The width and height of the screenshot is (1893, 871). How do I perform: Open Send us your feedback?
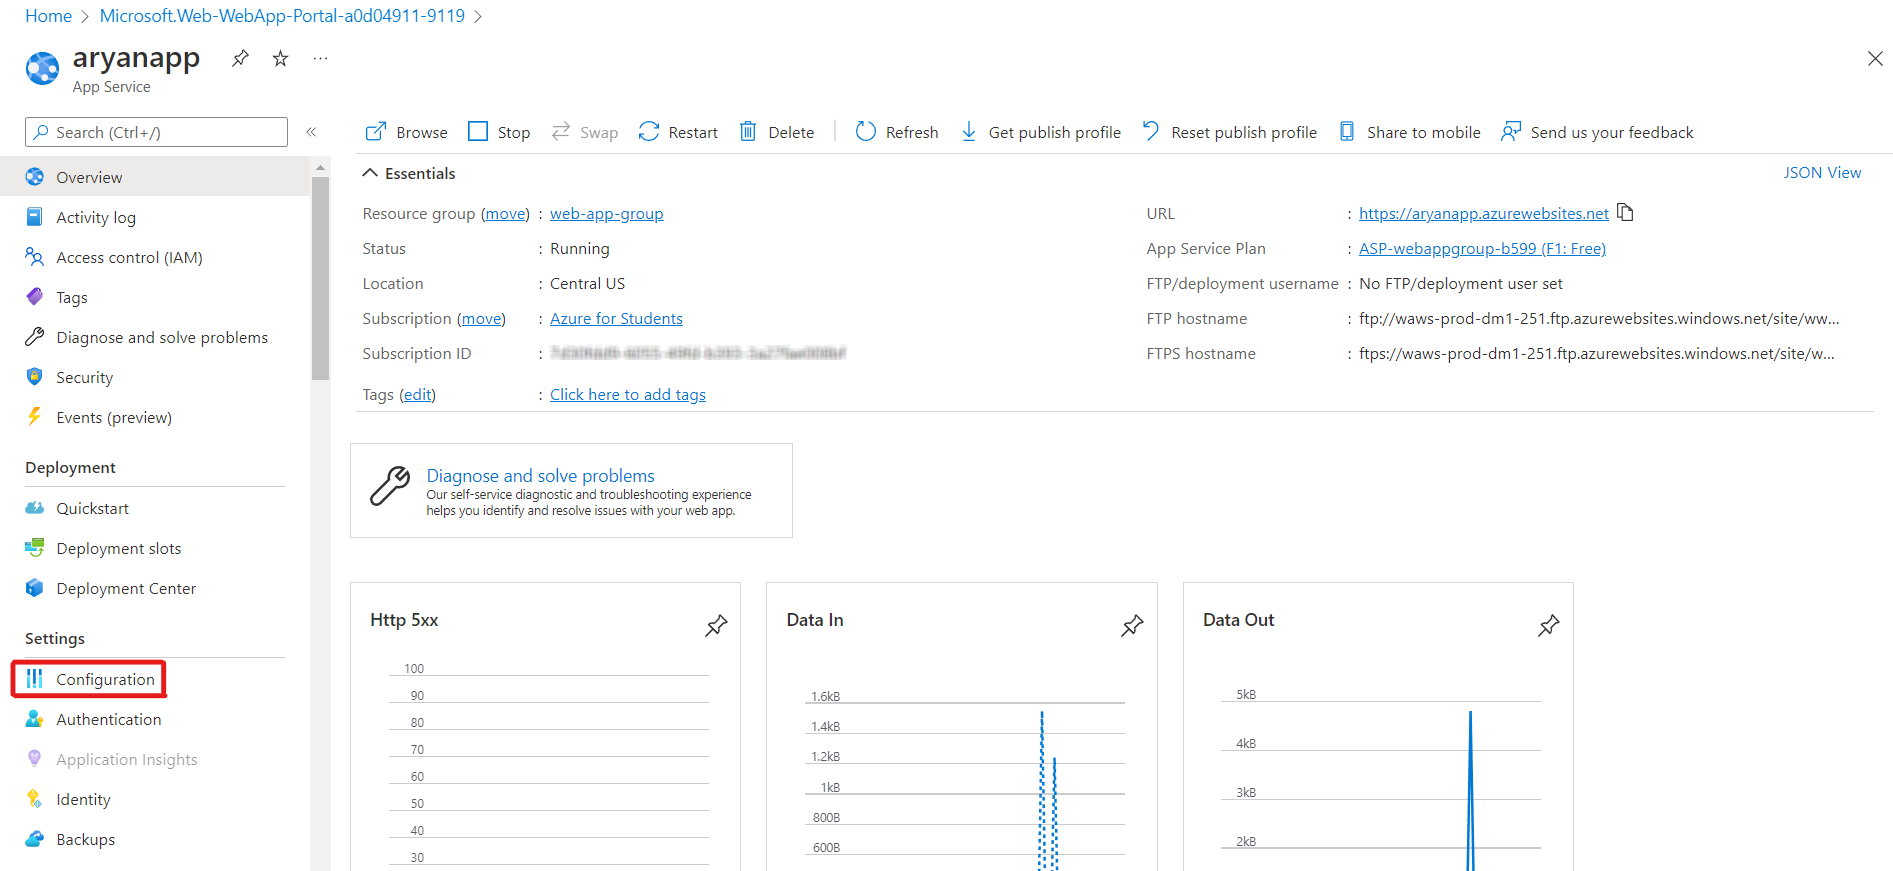point(1597,132)
